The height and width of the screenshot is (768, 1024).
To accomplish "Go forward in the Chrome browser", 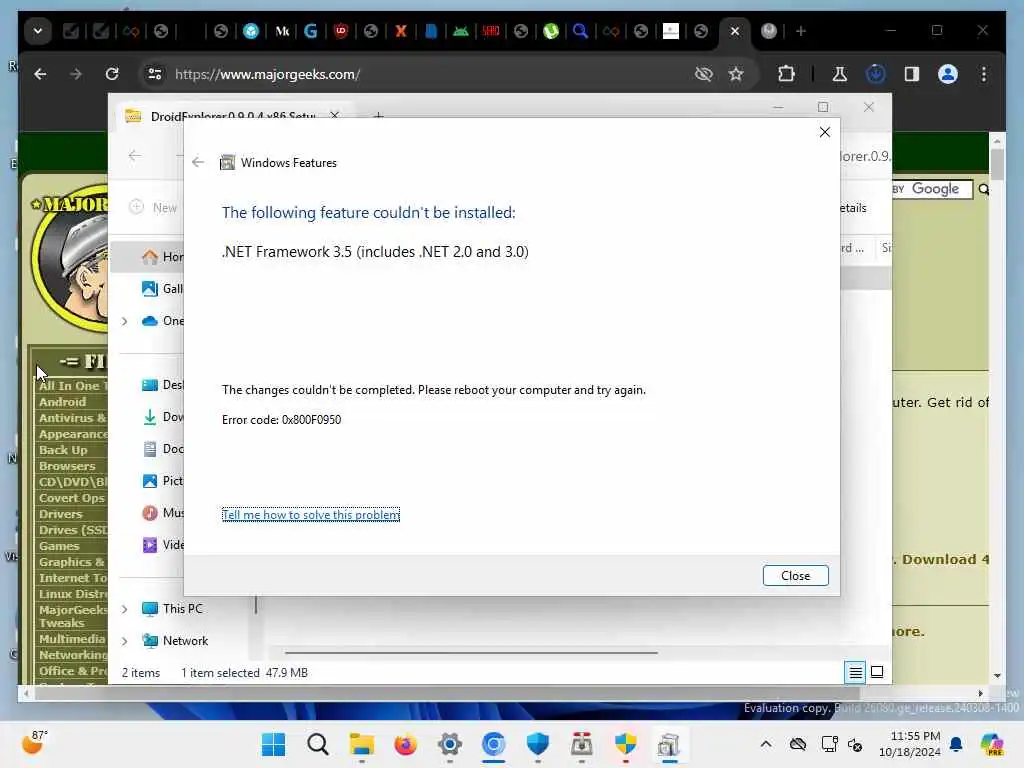I will [76, 74].
